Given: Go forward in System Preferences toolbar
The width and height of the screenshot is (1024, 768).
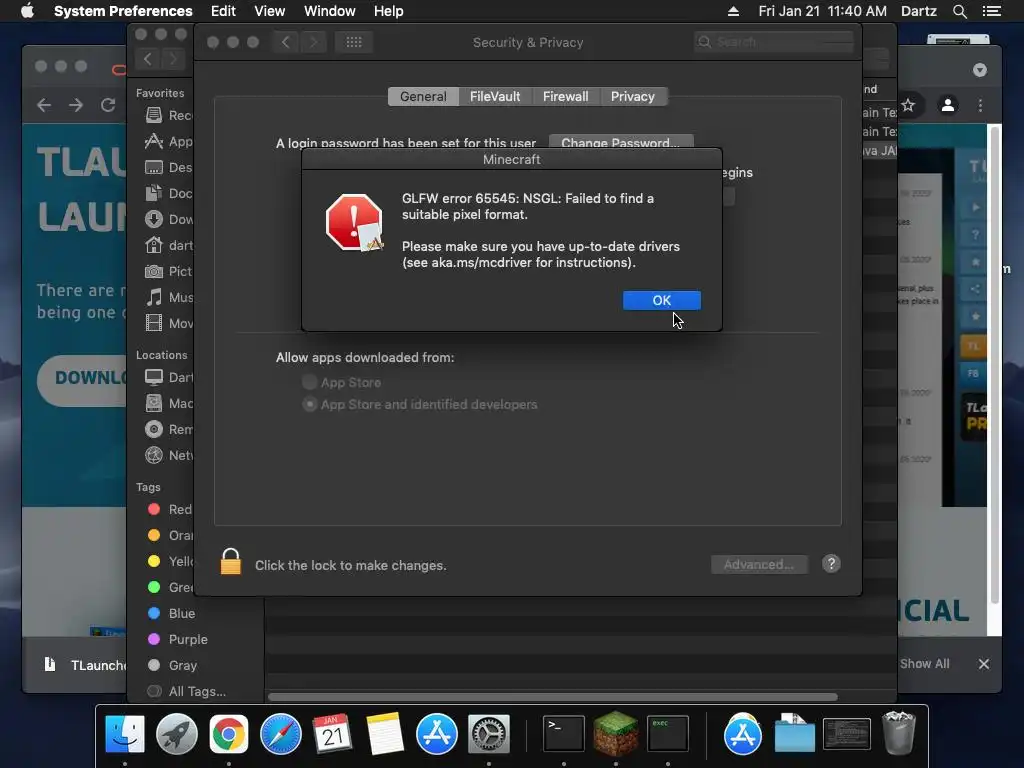Looking at the screenshot, I should tap(313, 42).
